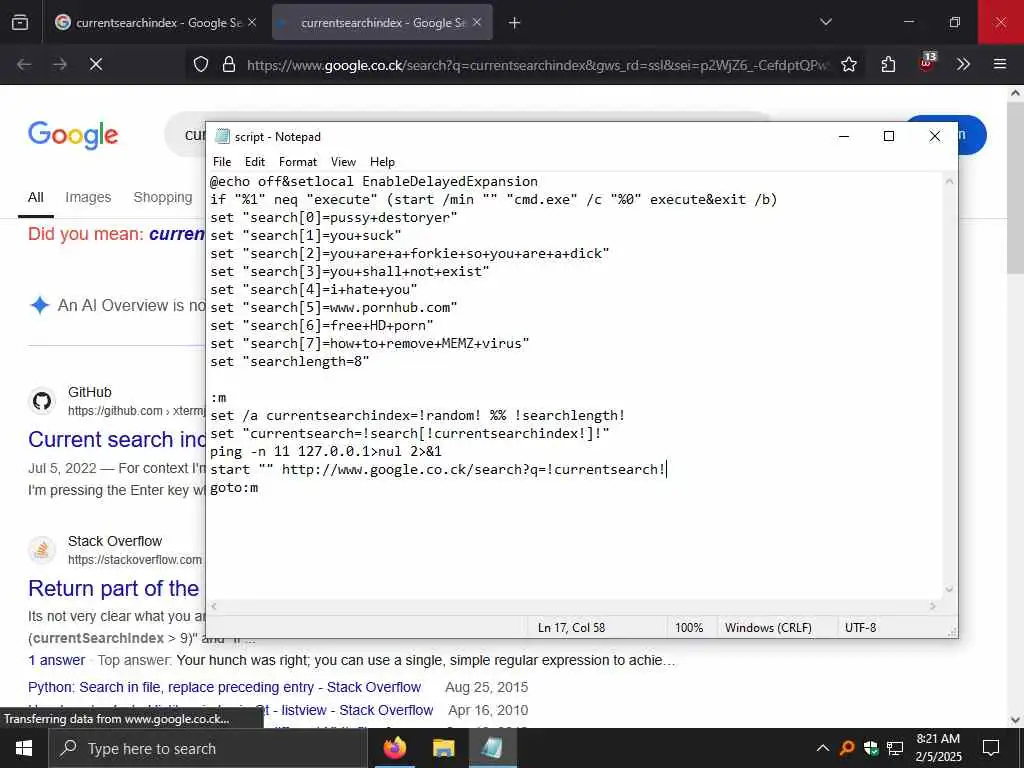Click the ':m' label line in Notepad
The width and height of the screenshot is (1024, 768).
pyautogui.click(x=218, y=397)
